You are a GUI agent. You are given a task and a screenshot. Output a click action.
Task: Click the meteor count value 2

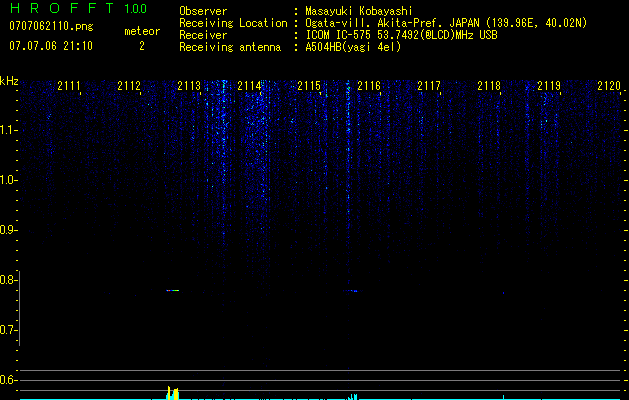142,46
